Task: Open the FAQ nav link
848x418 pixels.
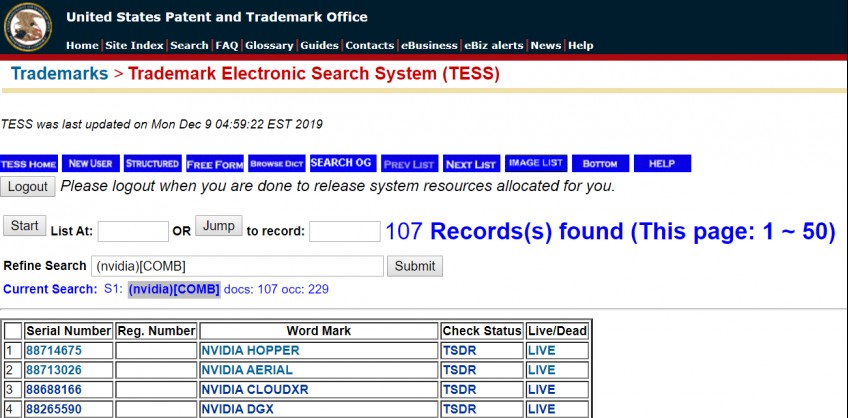Action: [x=227, y=46]
